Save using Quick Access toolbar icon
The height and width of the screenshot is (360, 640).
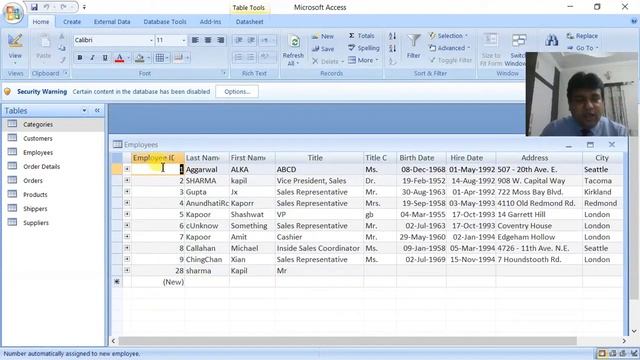[x=34, y=7]
